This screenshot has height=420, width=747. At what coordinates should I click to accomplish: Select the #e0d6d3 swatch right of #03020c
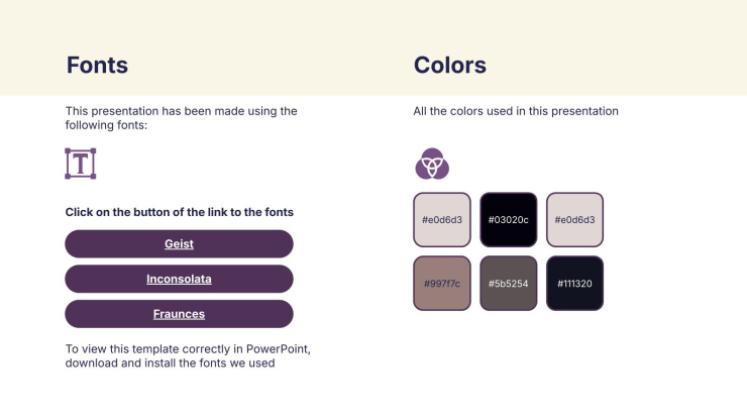pos(575,220)
